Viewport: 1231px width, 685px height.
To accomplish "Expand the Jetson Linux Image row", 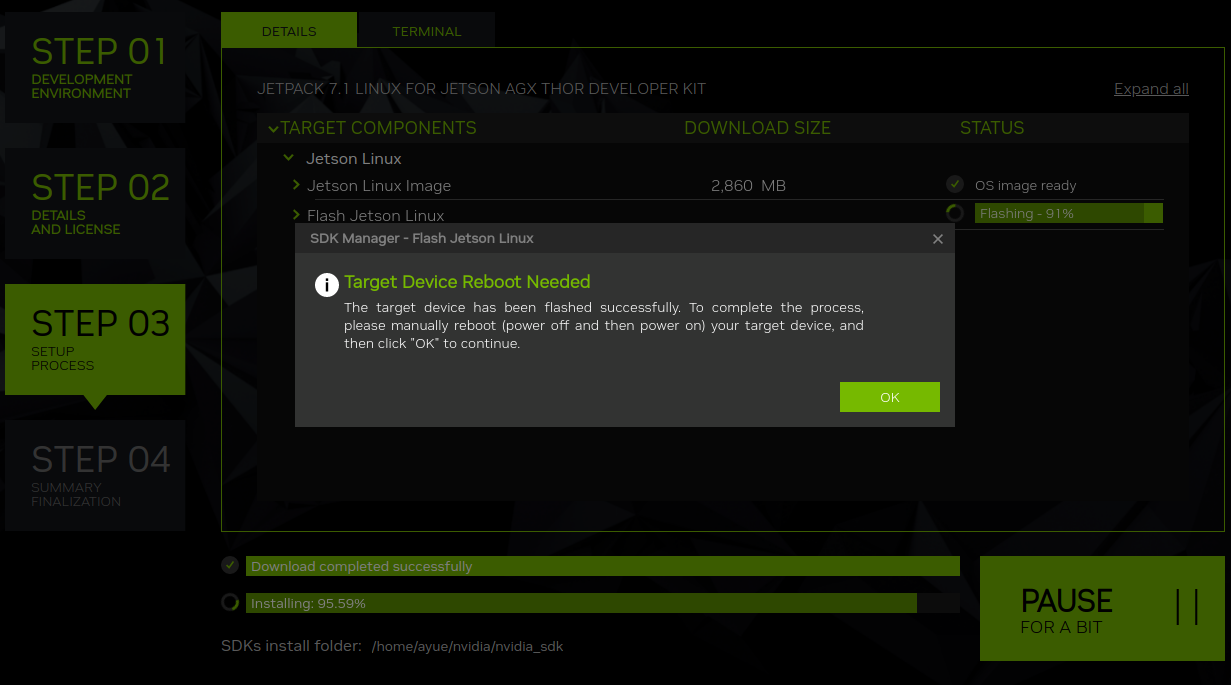I will (x=297, y=185).
